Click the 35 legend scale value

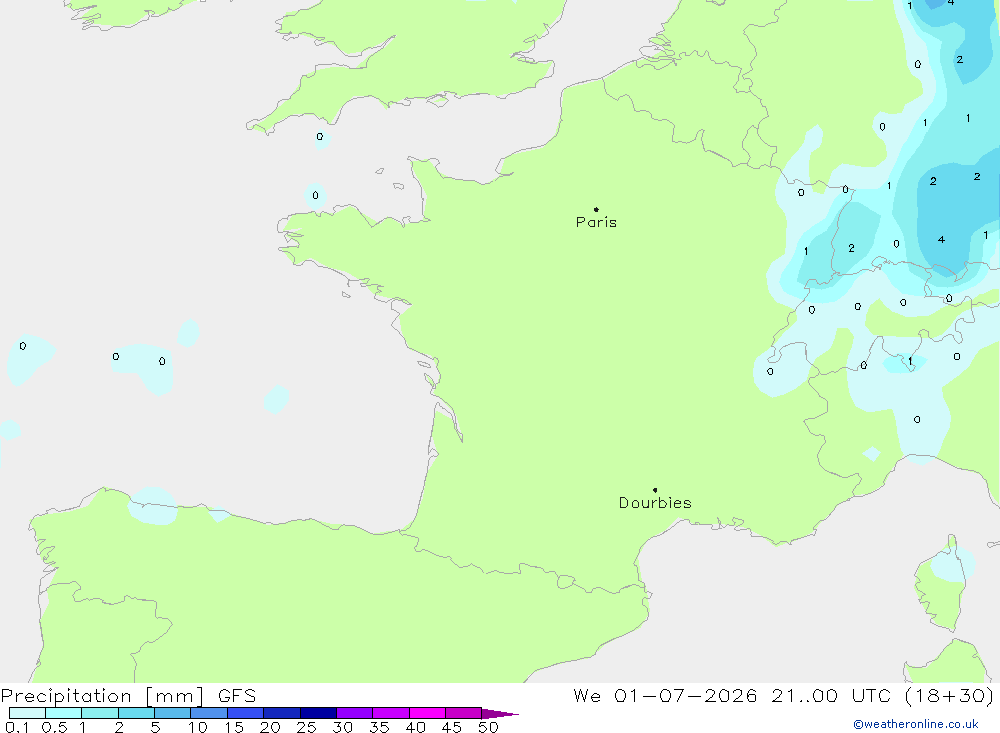pyautogui.click(x=379, y=727)
